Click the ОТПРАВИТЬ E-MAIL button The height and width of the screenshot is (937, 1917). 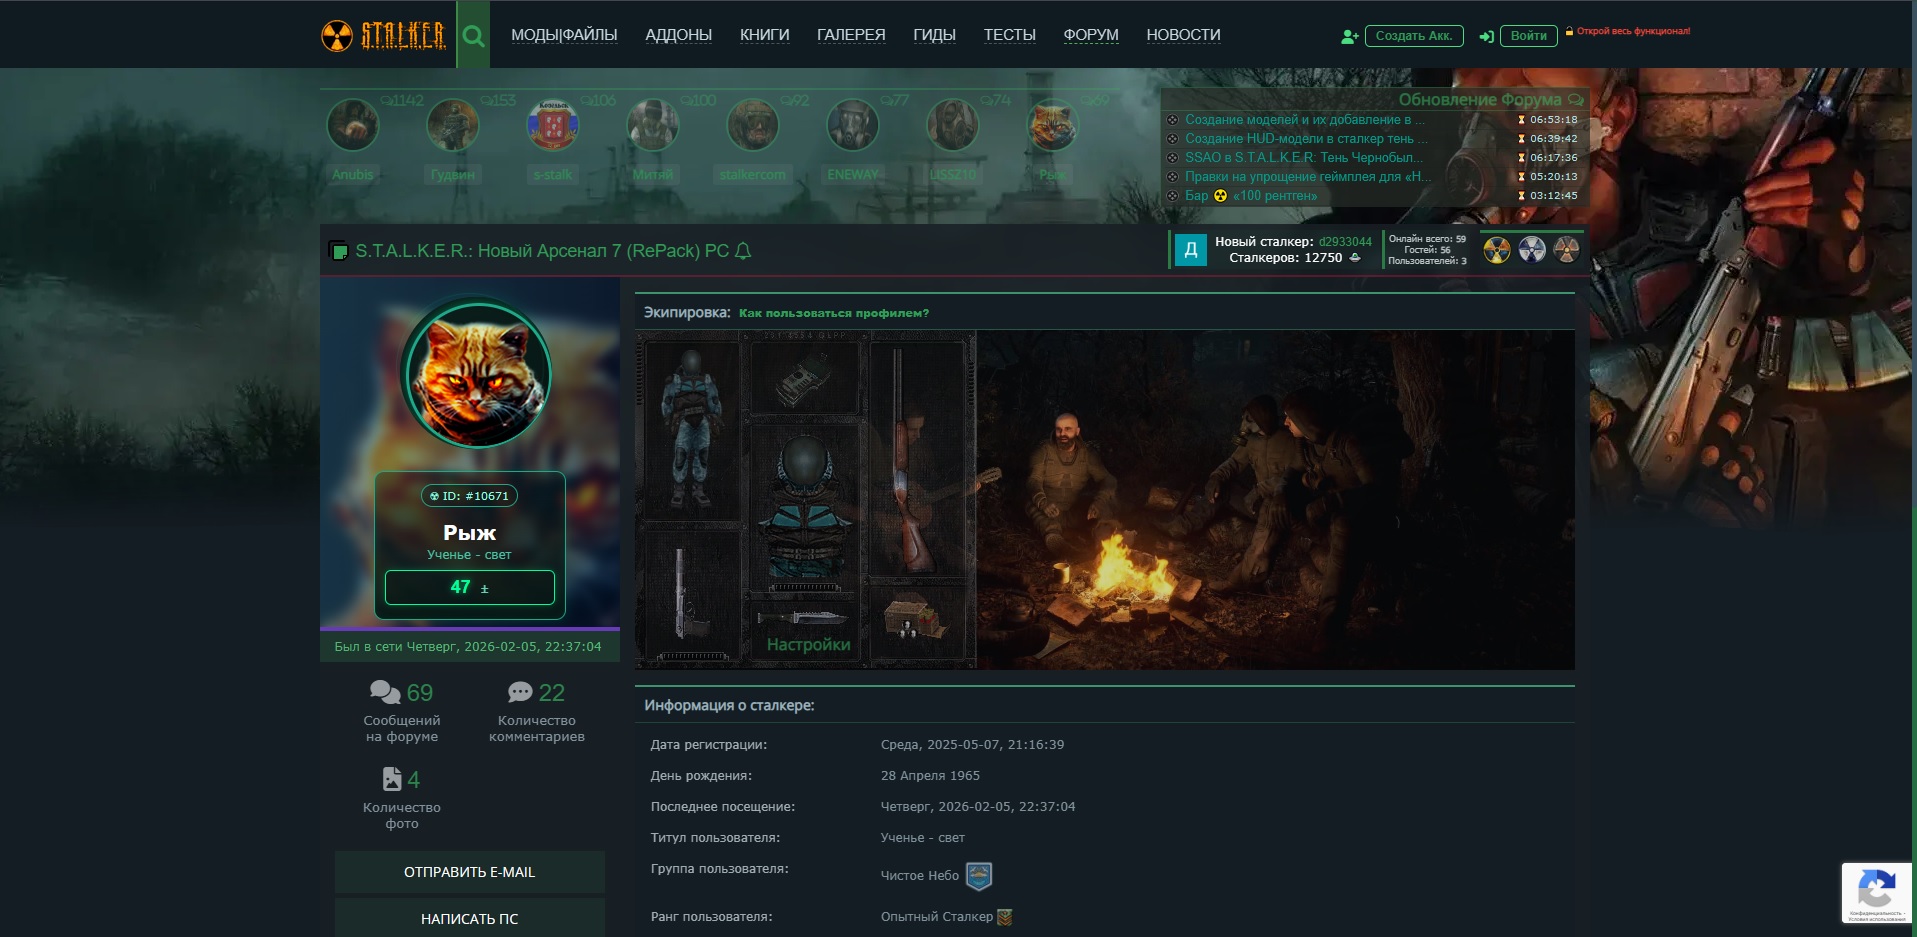[x=469, y=872]
